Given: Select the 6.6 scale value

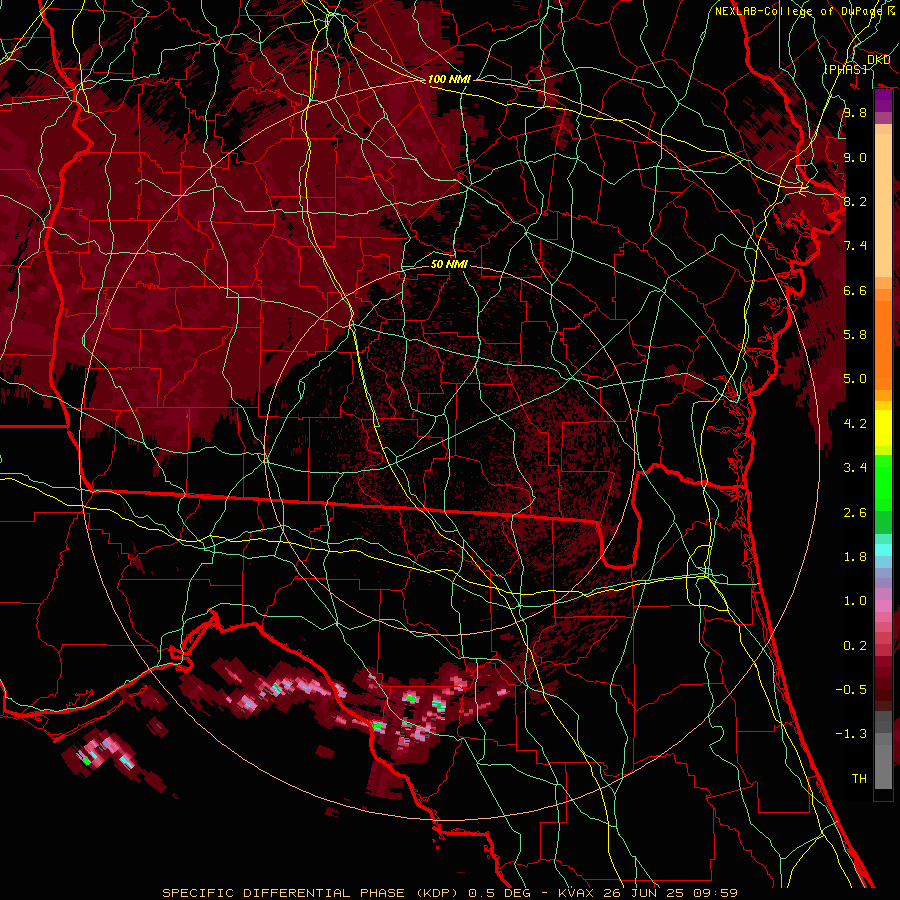Looking at the screenshot, I should [x=855, y=290].
